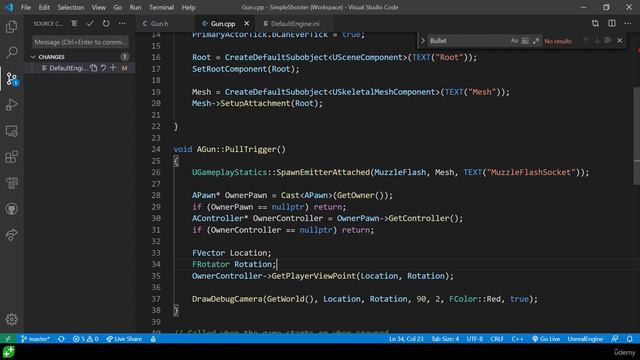Stage DefaultEngine changes with plus icon
640x360 pixels.
113,68
